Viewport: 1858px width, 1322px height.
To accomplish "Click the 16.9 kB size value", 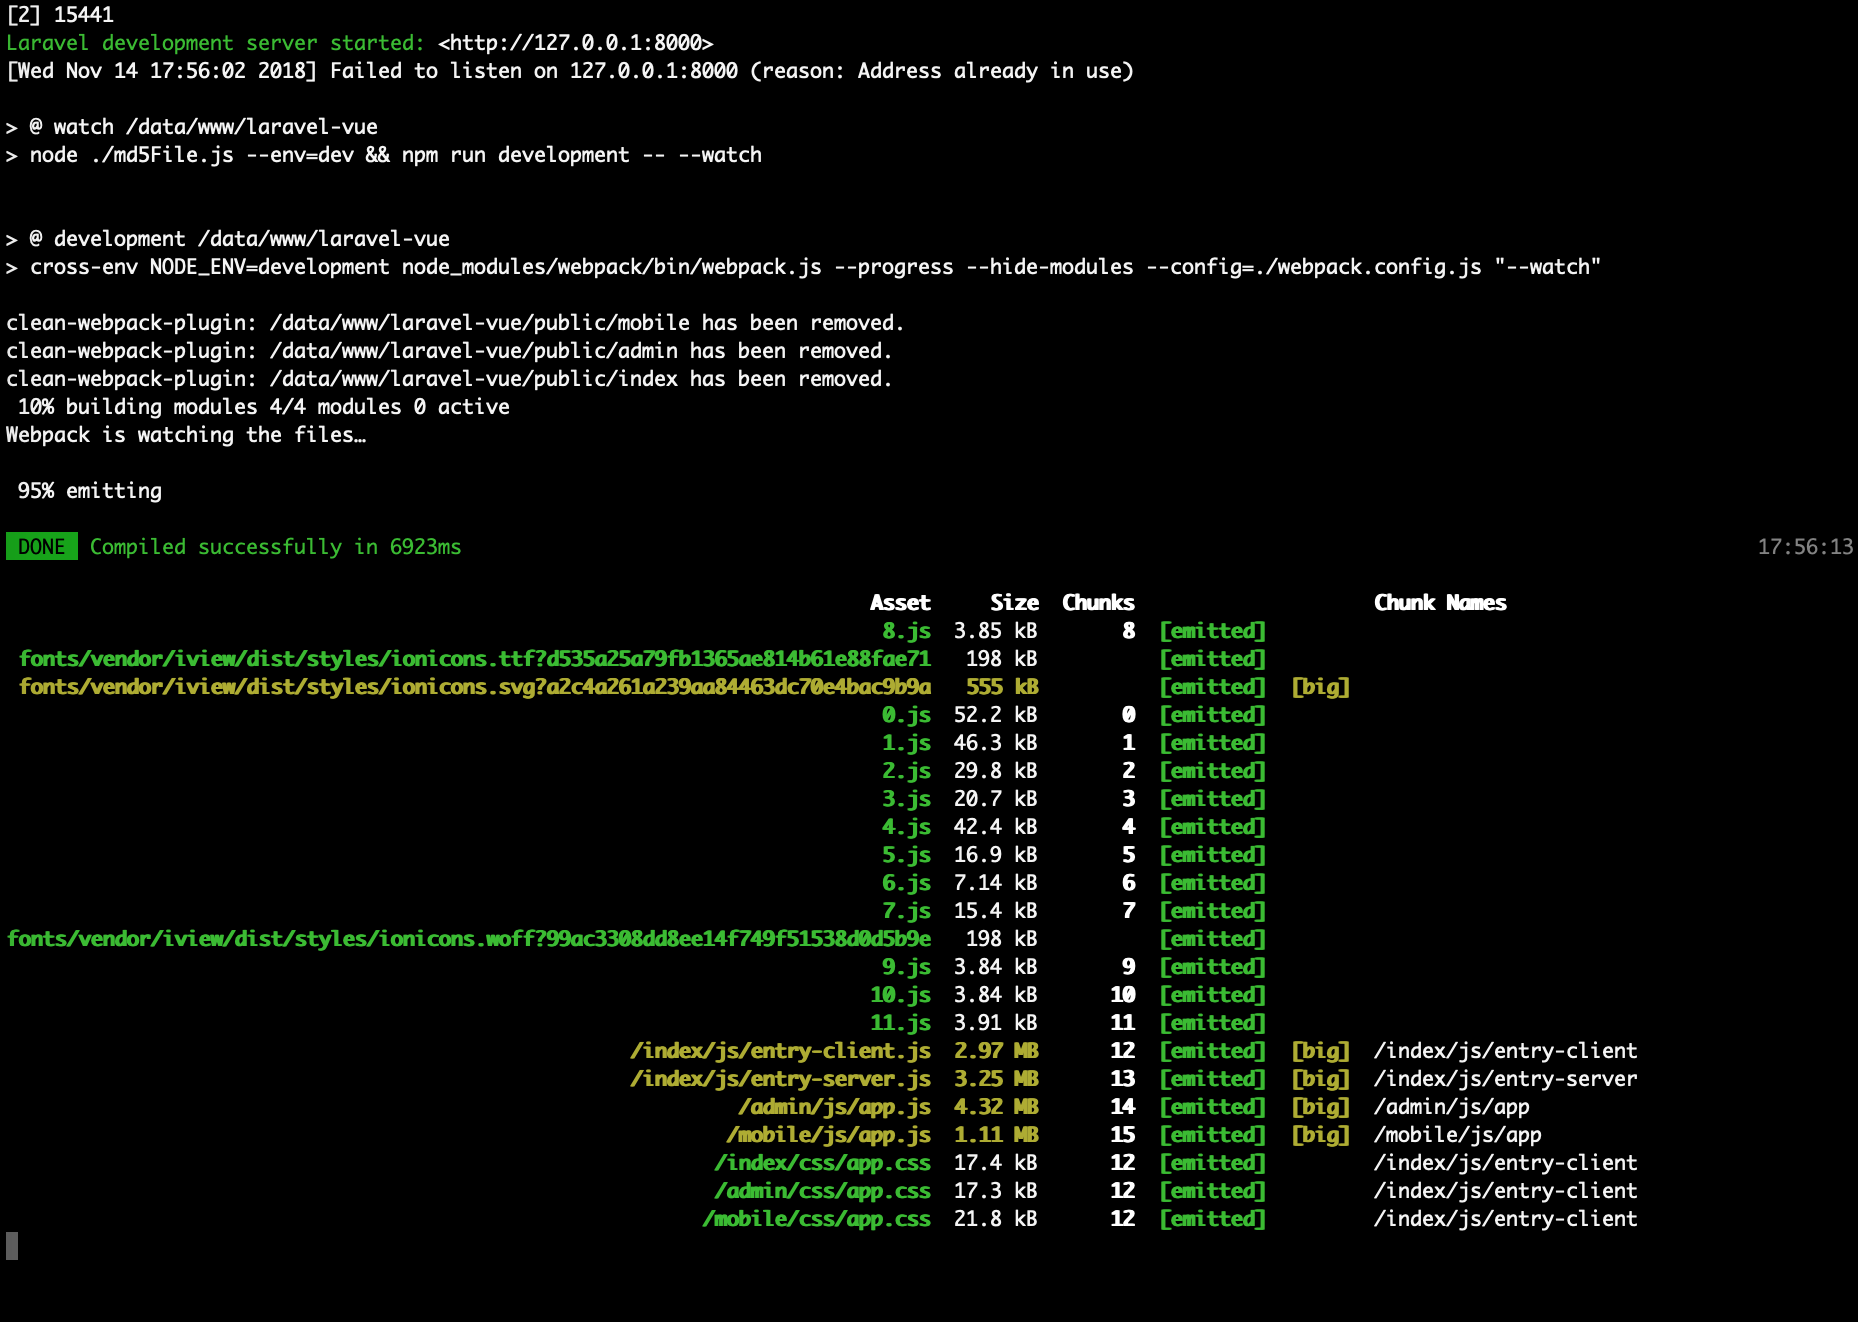I will [996, 855].
